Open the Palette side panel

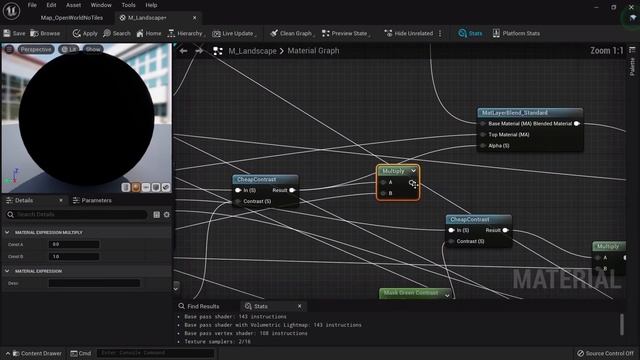(632, 62)
